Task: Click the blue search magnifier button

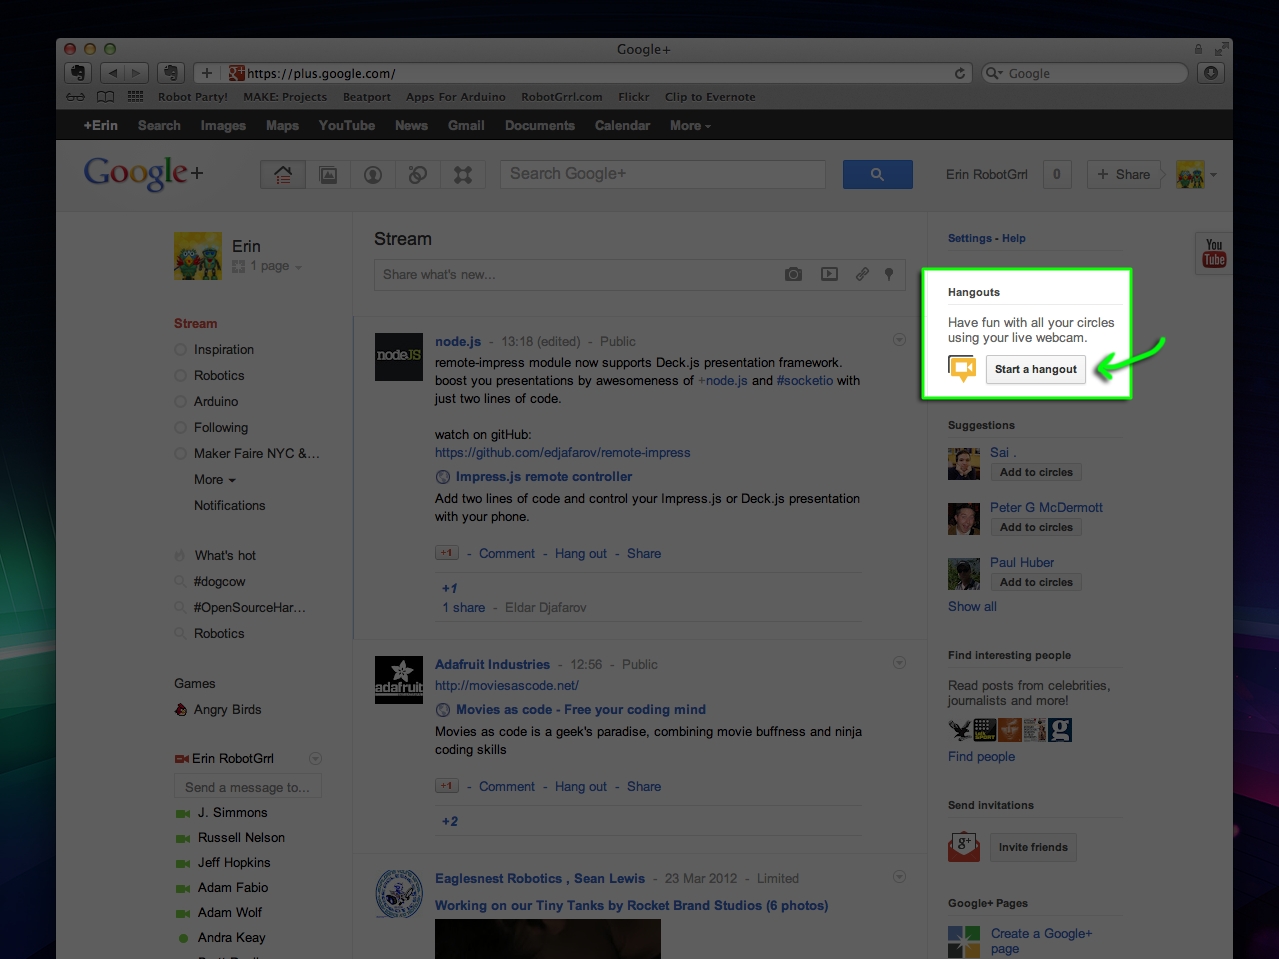Action: coord(877,174)
